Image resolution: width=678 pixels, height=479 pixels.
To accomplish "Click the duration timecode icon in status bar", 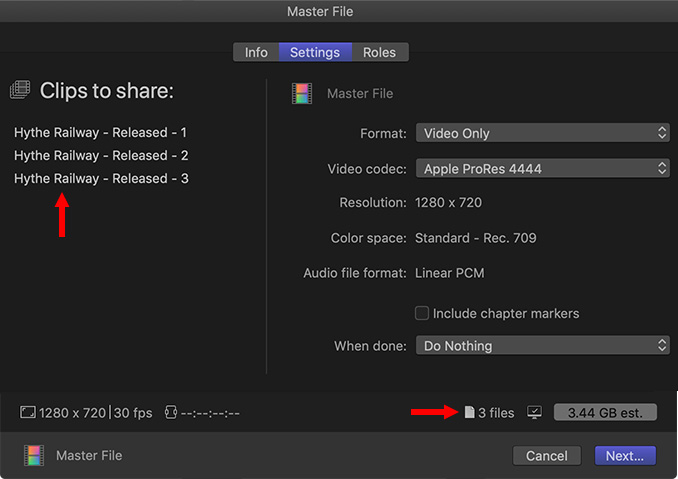I will click(171, 412).
